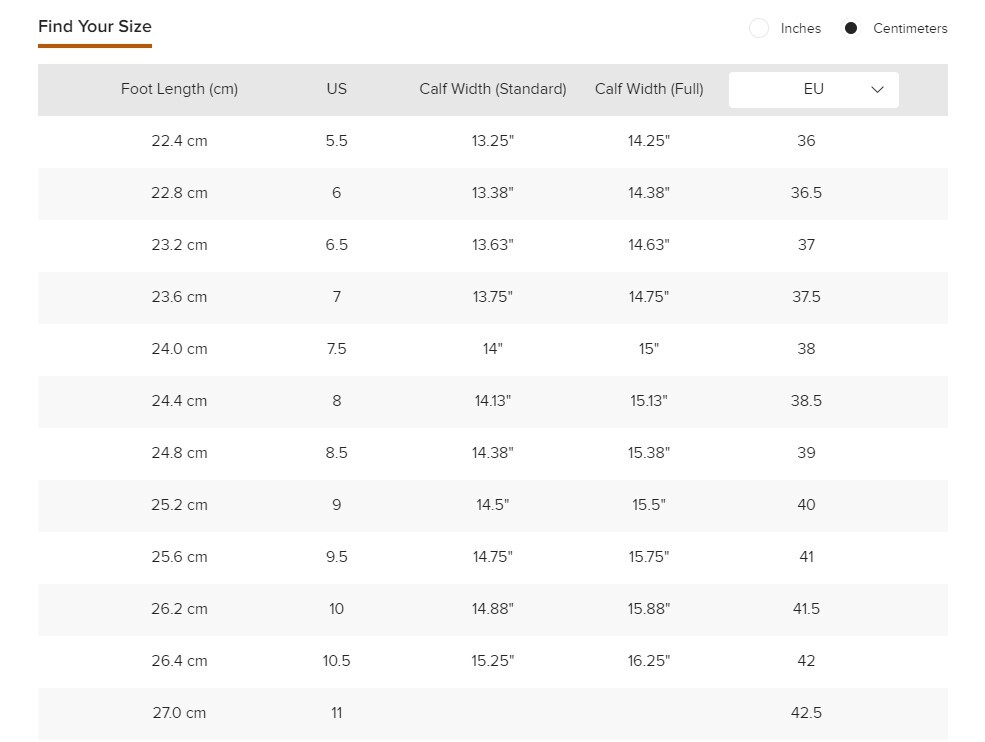
Task: Click the 27.0 cm foot length cell
Action: (179, 713)
